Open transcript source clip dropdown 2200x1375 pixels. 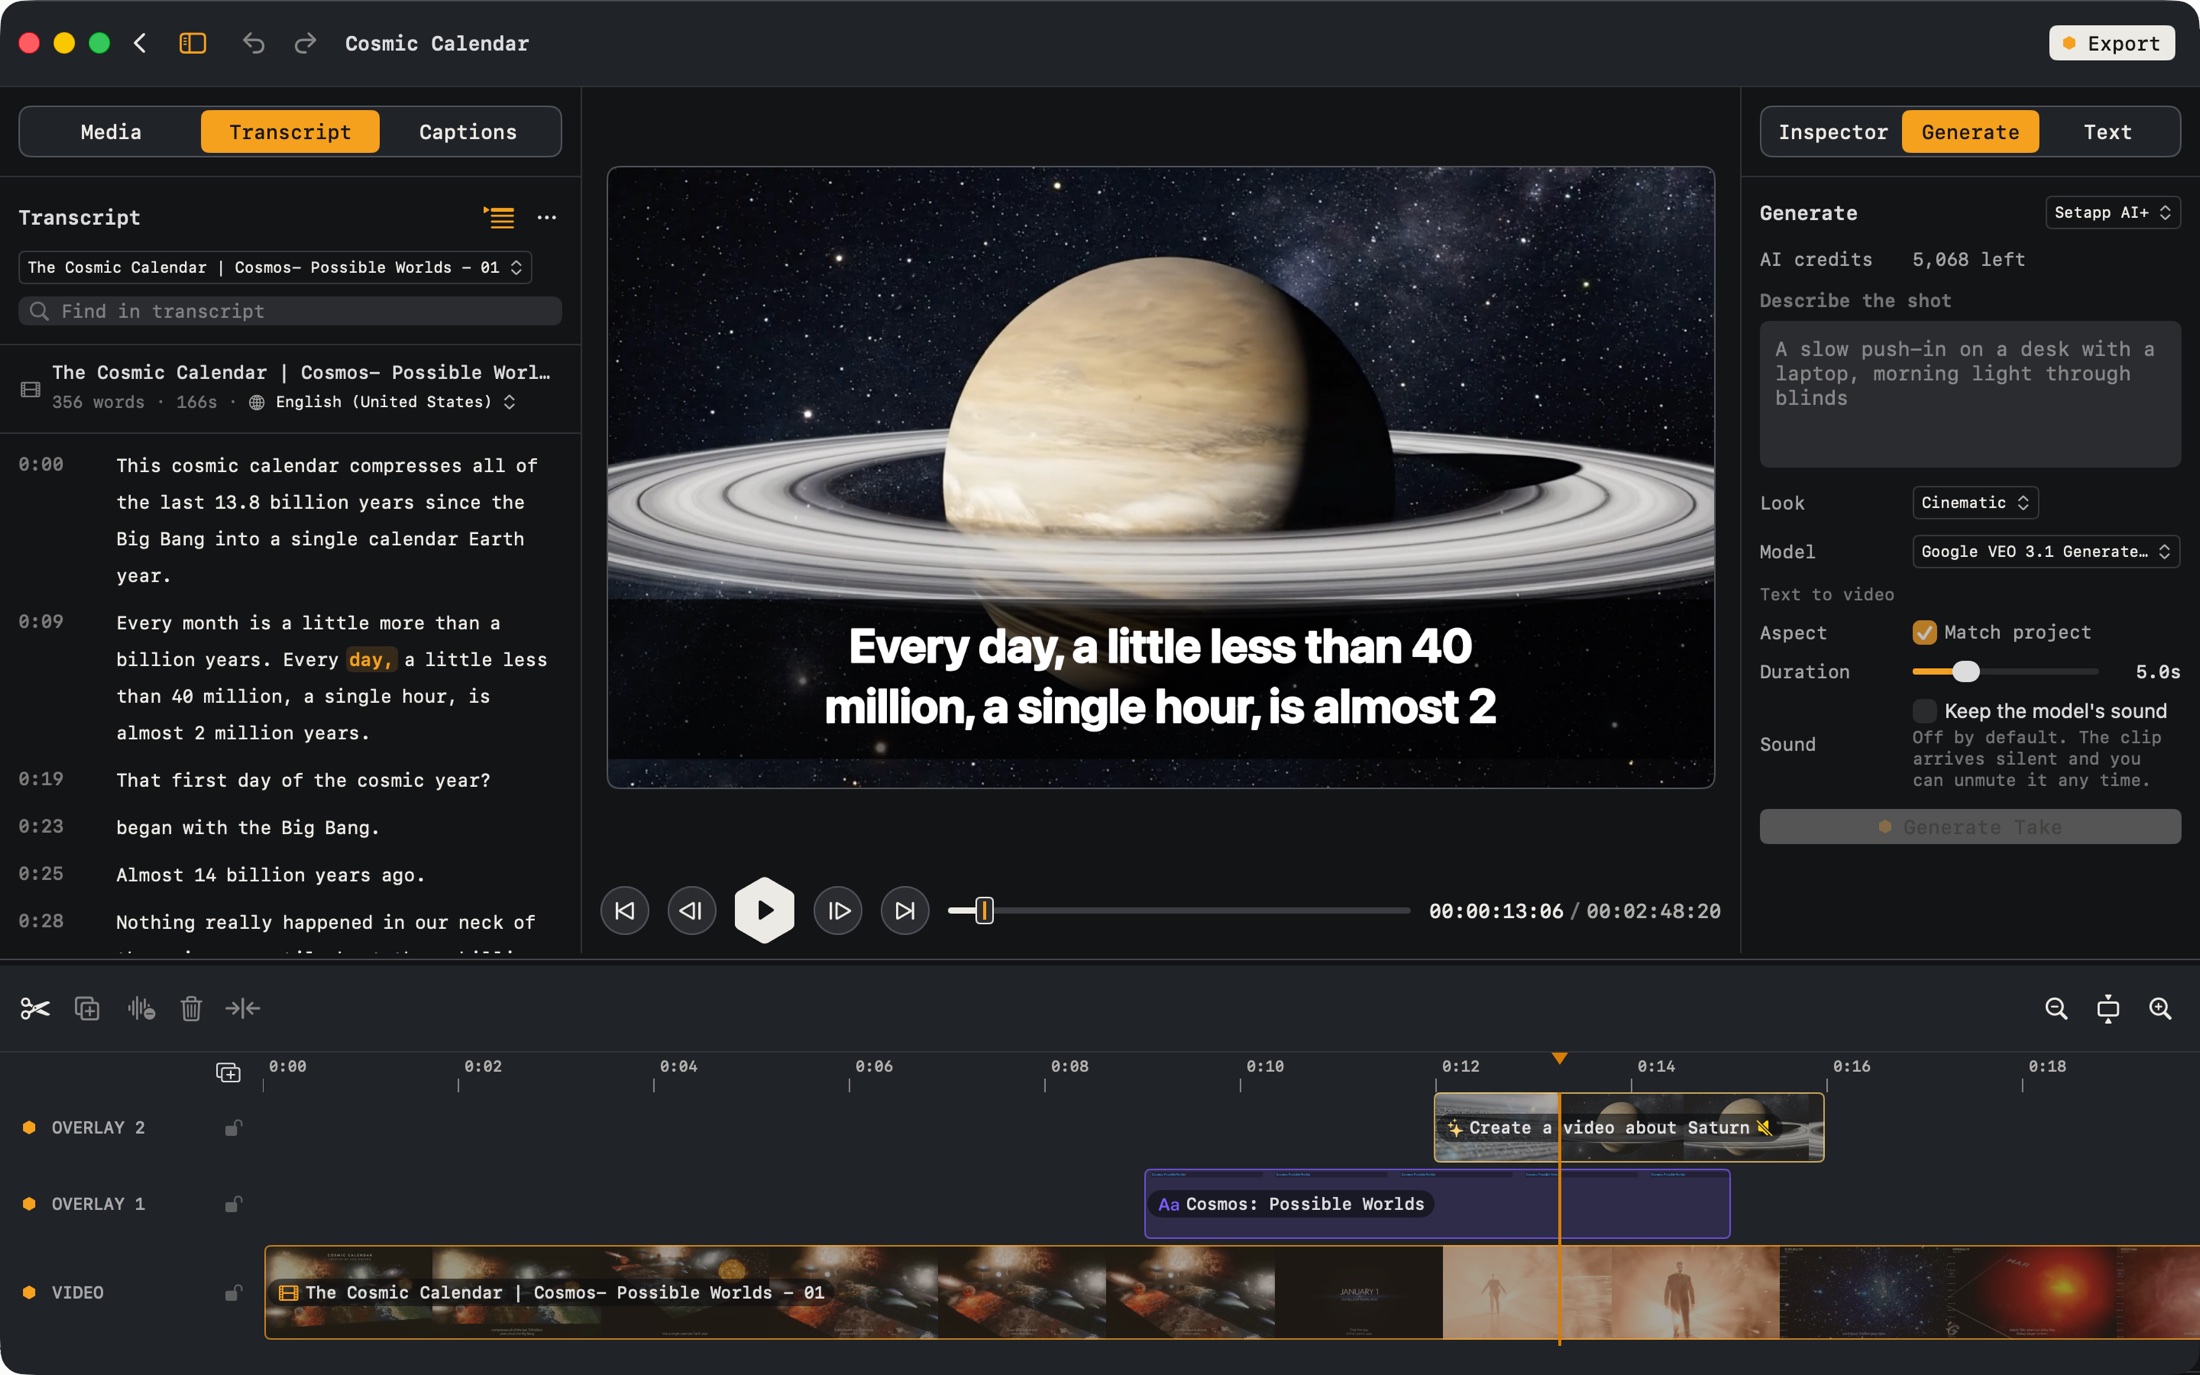pyautogui.click(x=275, y=267)
